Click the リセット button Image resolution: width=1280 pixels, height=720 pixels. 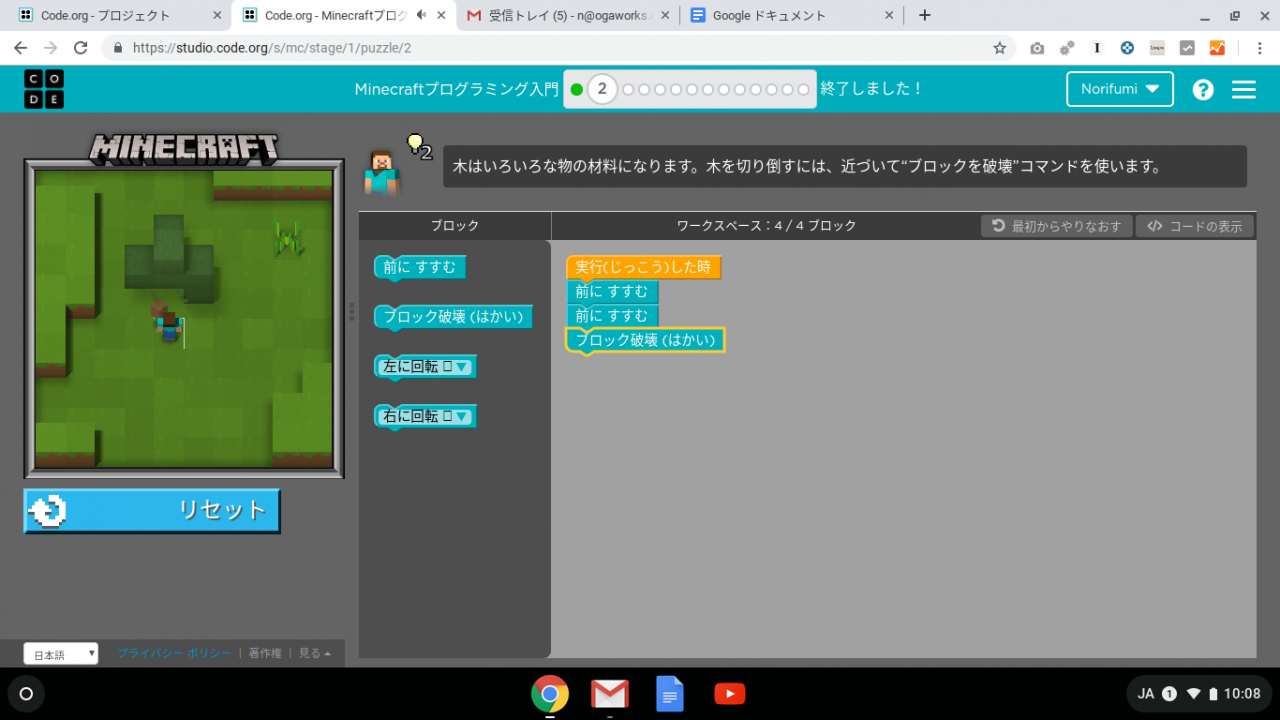coord(152,511)
